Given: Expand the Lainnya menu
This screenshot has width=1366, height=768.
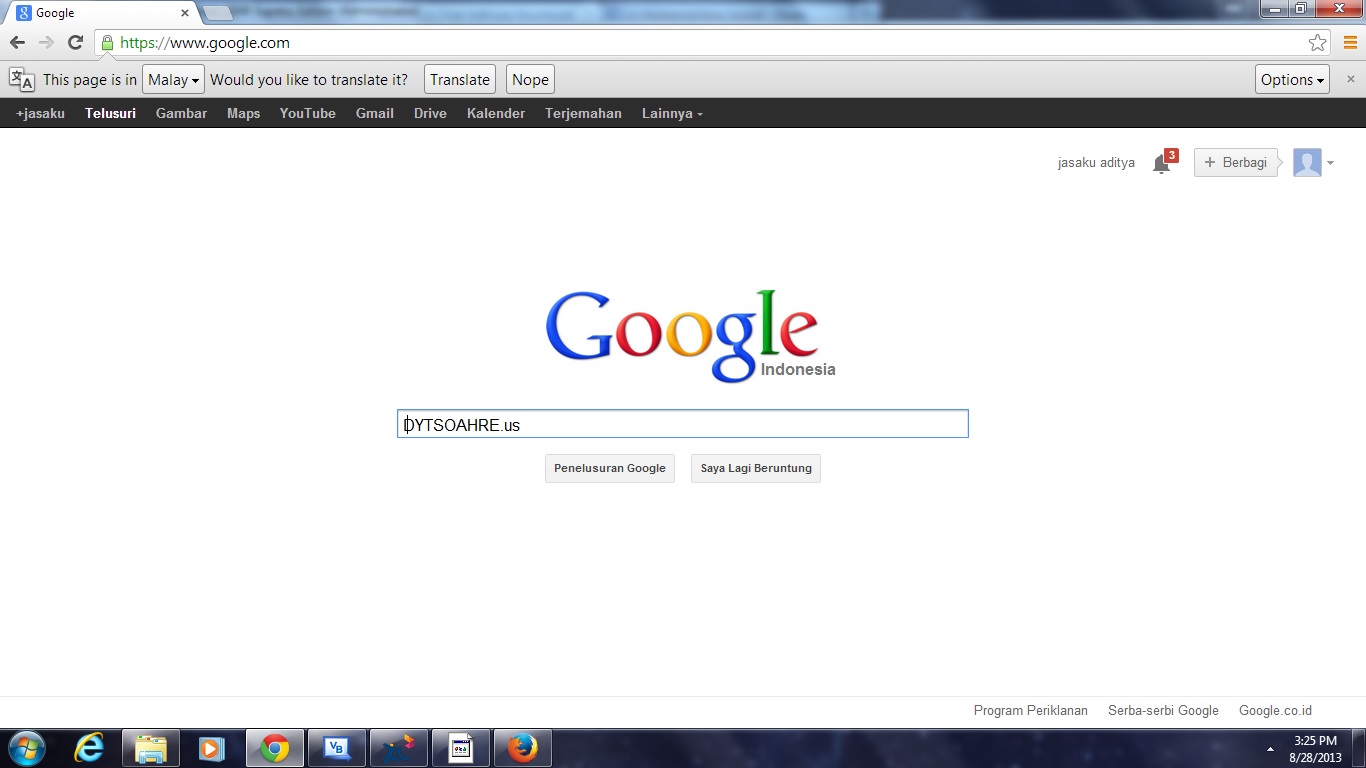Looking at the screenshot, I should point(672,113).
